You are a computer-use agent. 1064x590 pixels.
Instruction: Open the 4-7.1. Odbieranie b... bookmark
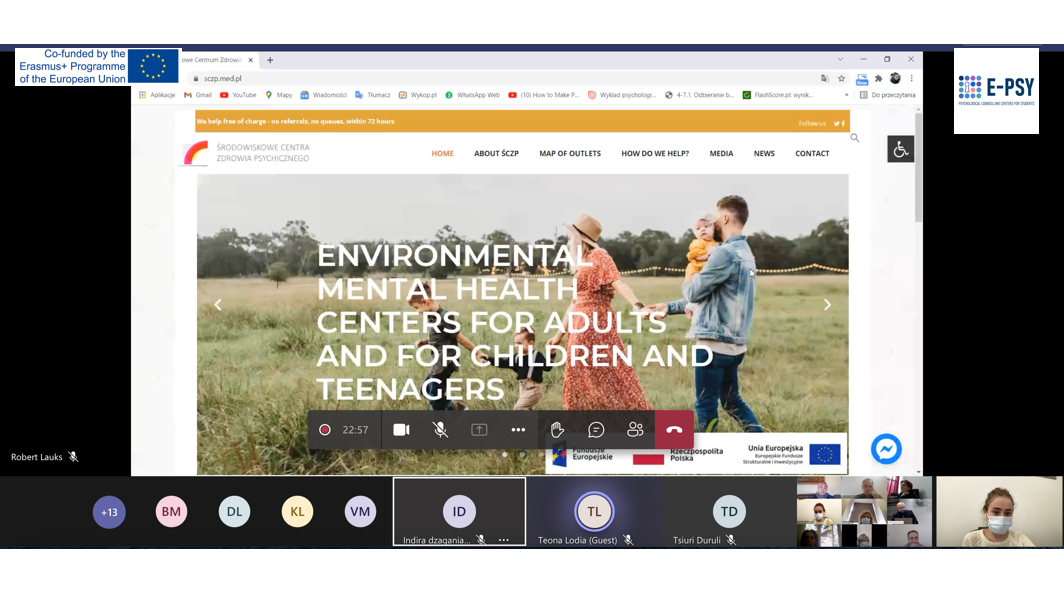700,95
